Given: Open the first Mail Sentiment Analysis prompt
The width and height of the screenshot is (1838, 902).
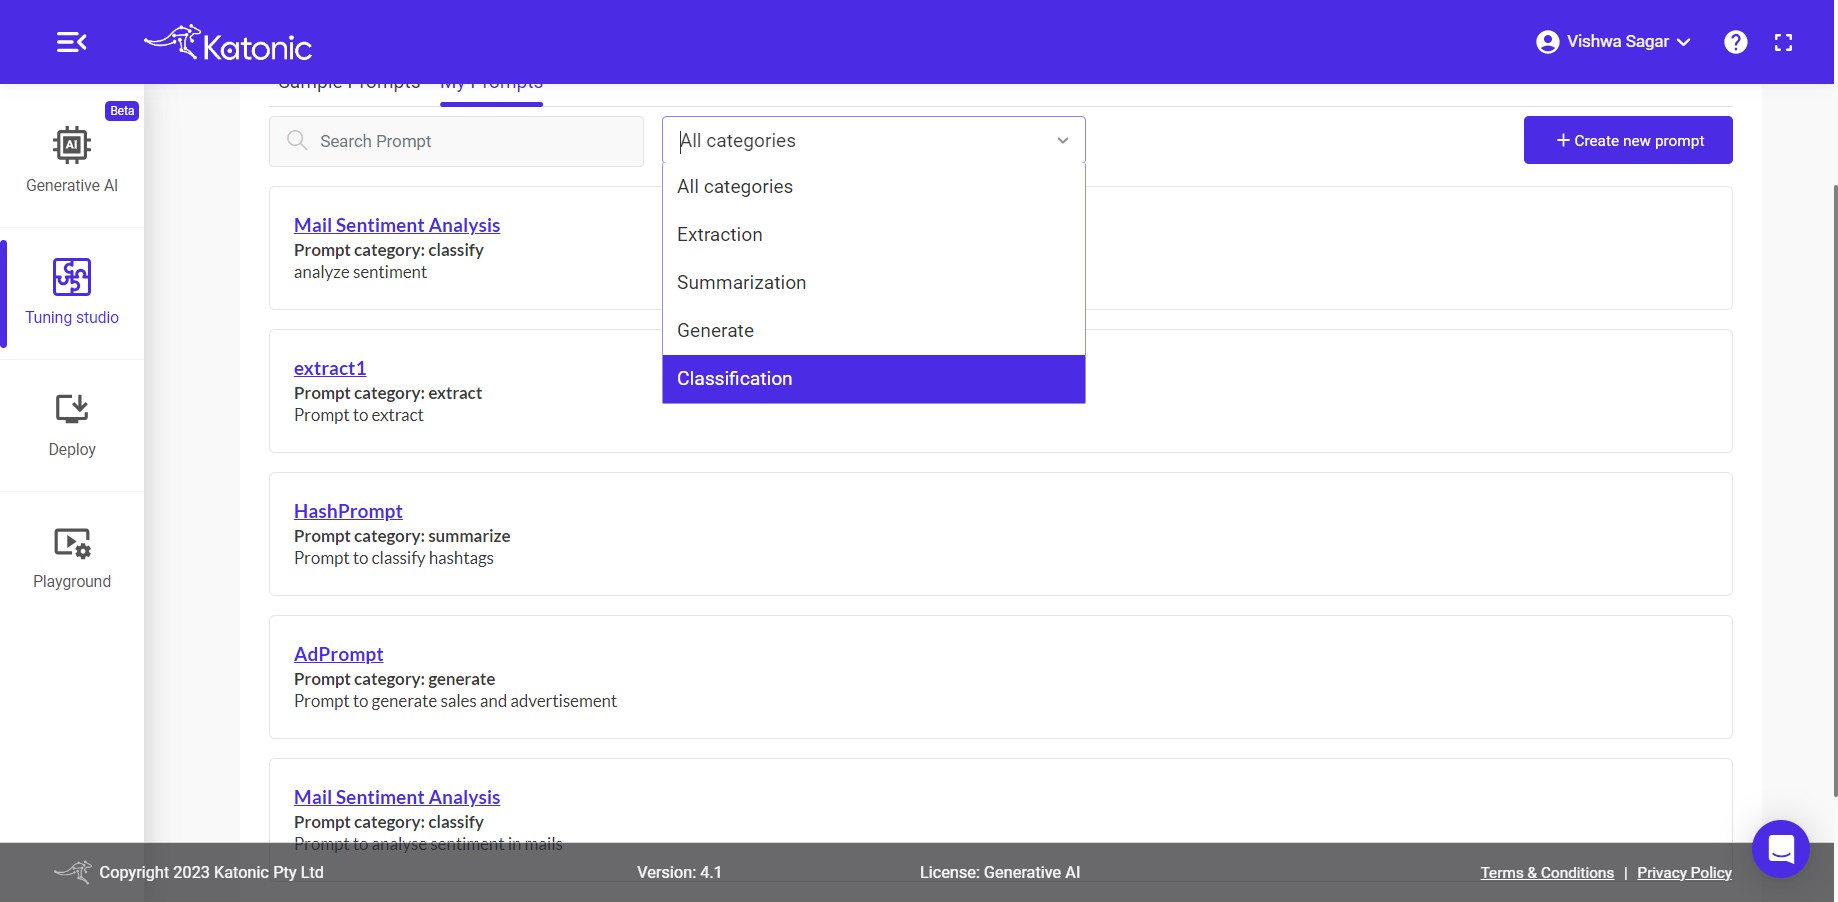Looking at the screenshot, I should pyautogui.click(x=397, y=225).
